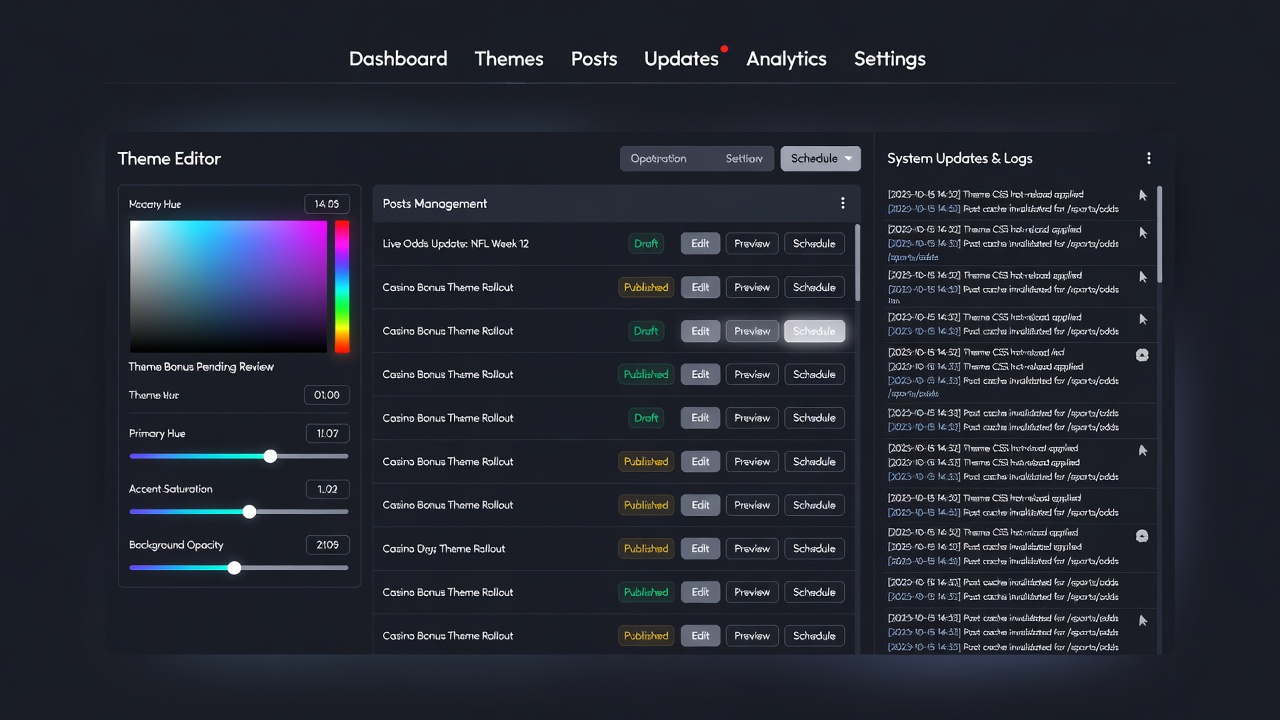Screen dimensions: 1280x720
Task: Click the Casino Days Theme Rollout title
Action: pyautogui.click(x=444, y=548)
